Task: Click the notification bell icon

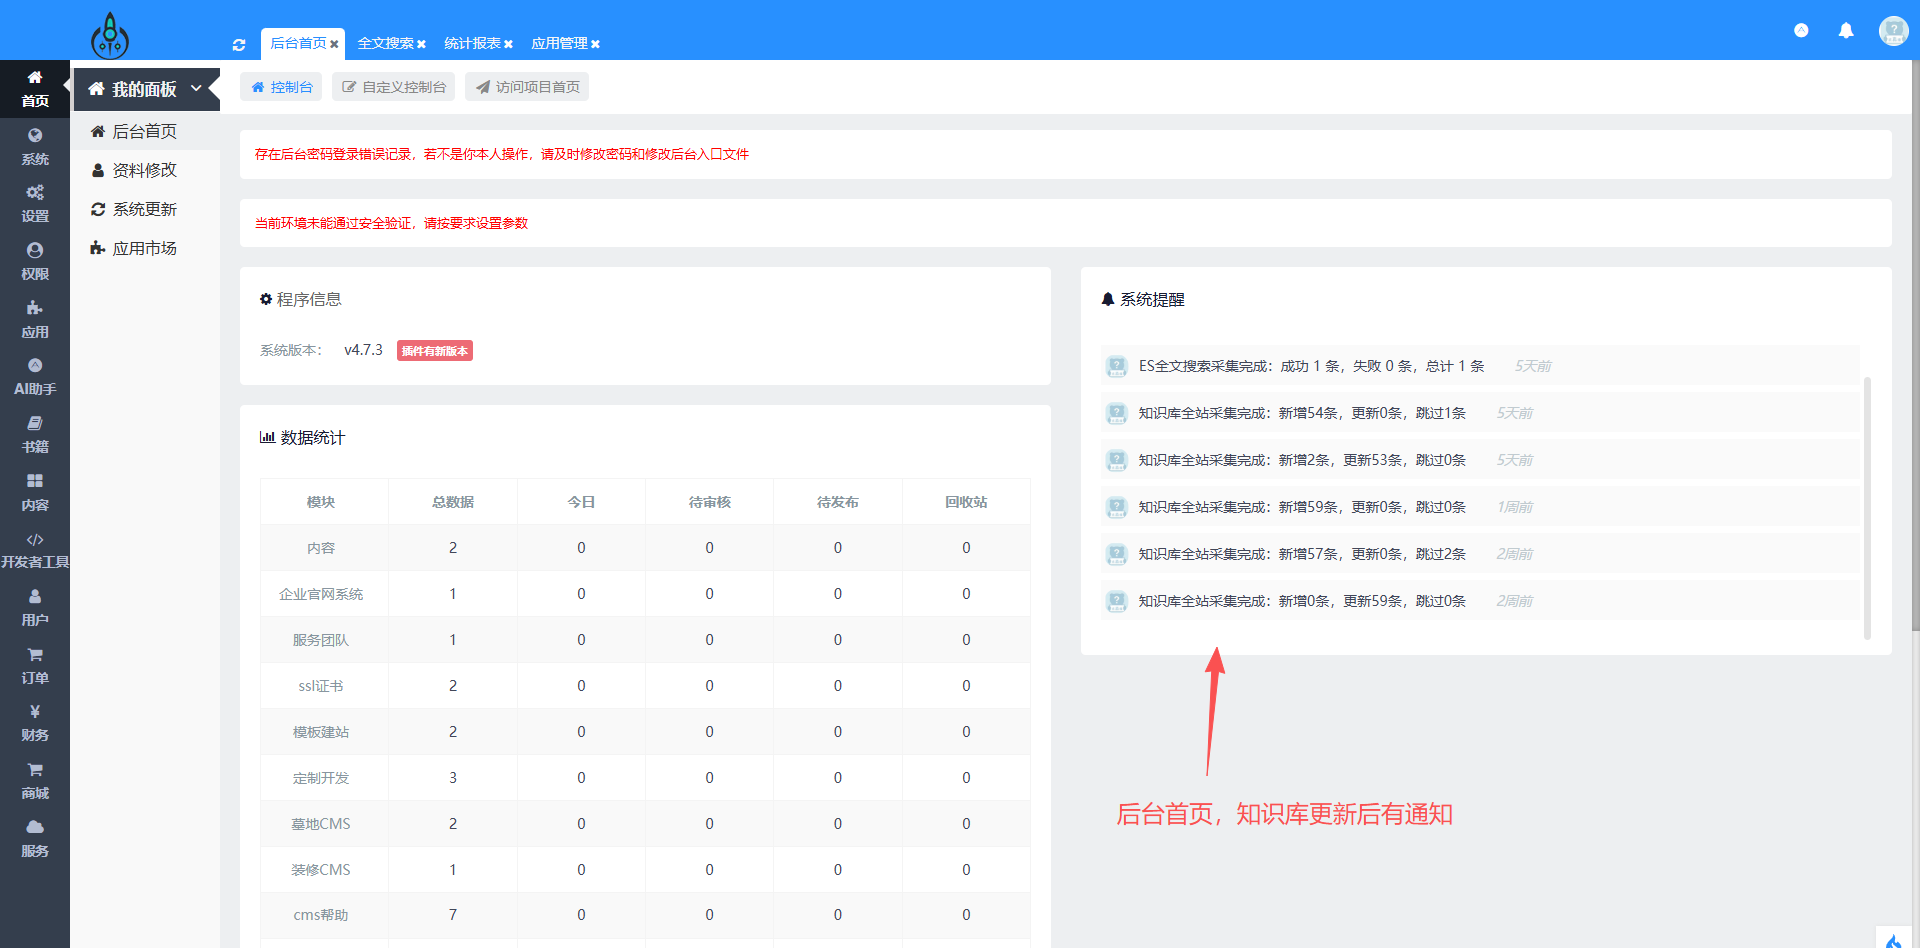Action: point(1846,31)
